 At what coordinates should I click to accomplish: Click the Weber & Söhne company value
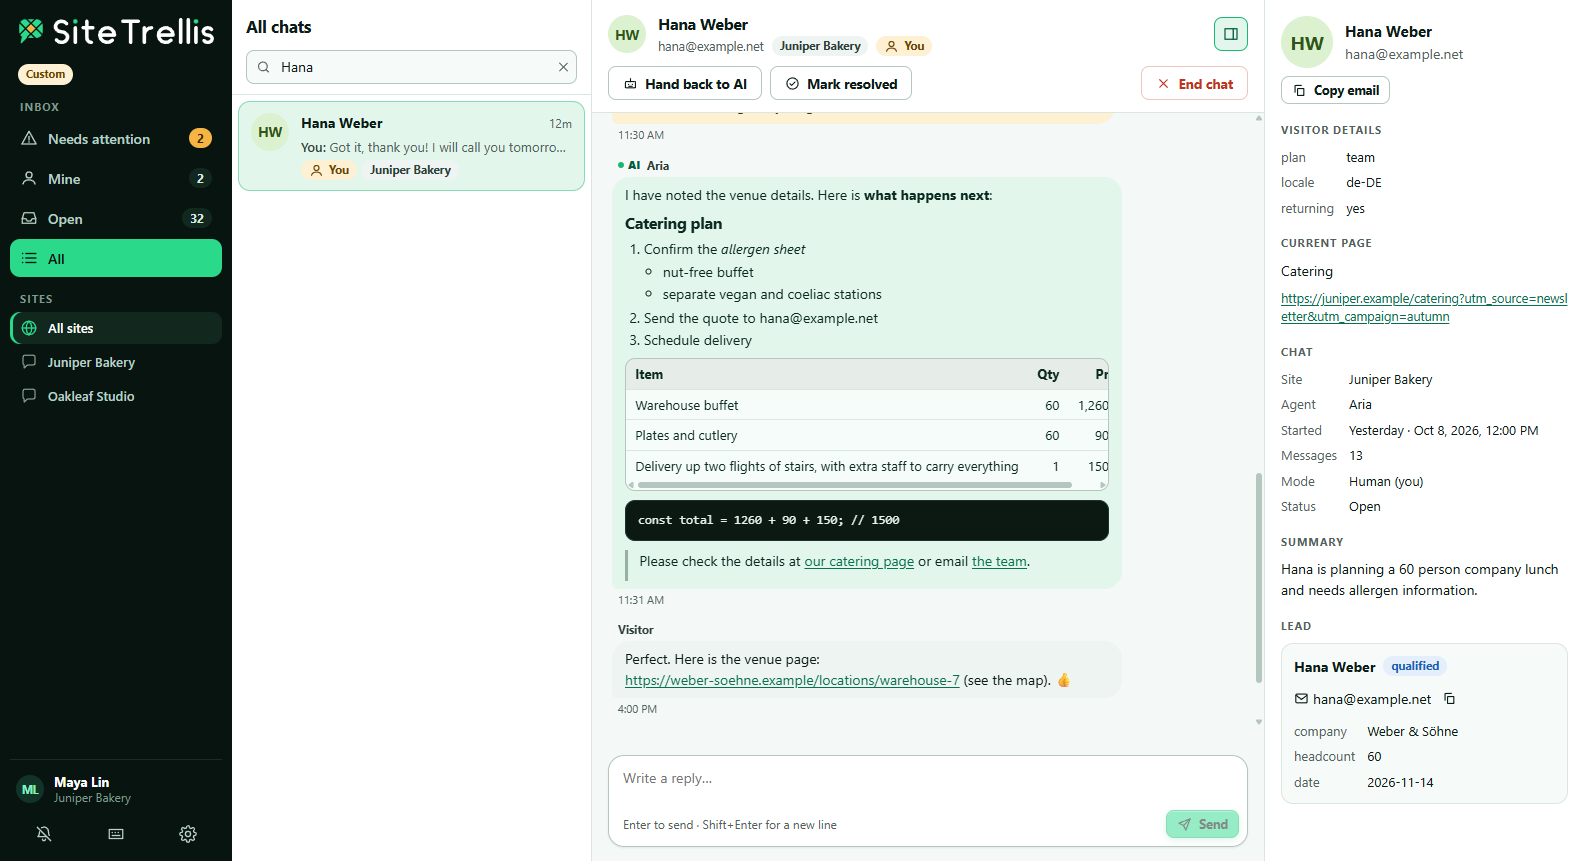coord(1412,732)
